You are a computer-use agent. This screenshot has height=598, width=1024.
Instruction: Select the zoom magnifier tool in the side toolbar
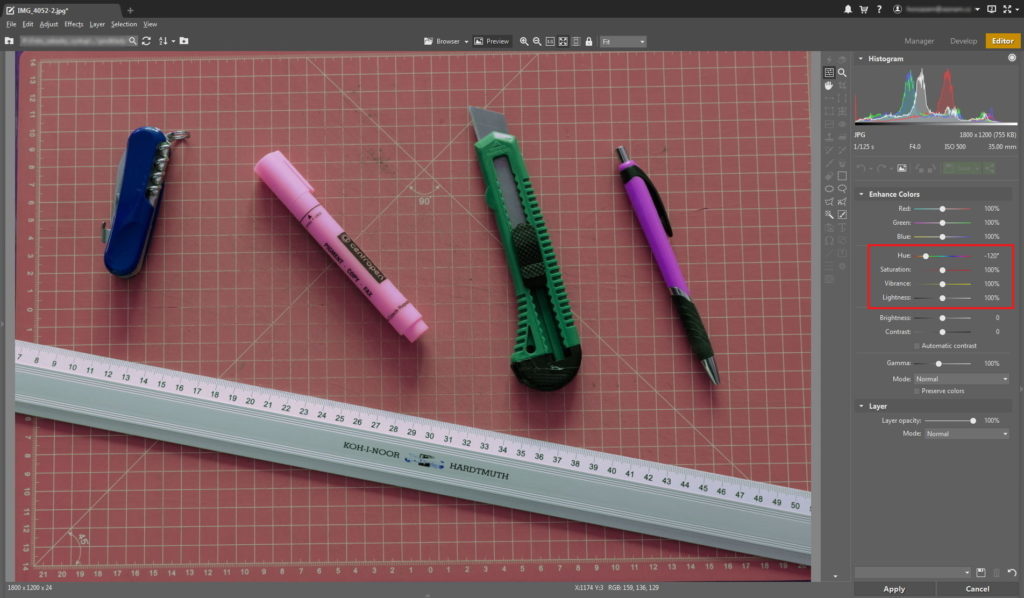[x=842, y=72]
